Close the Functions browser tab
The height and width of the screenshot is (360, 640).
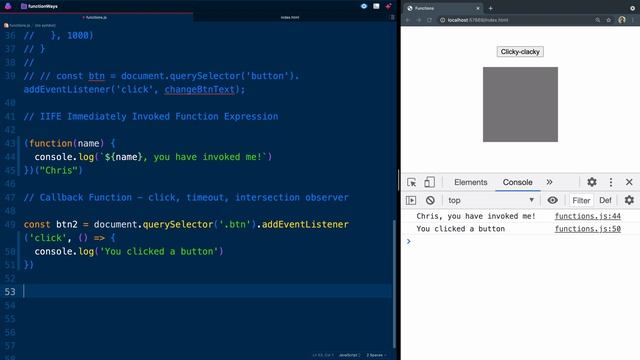tap(478, 8)
